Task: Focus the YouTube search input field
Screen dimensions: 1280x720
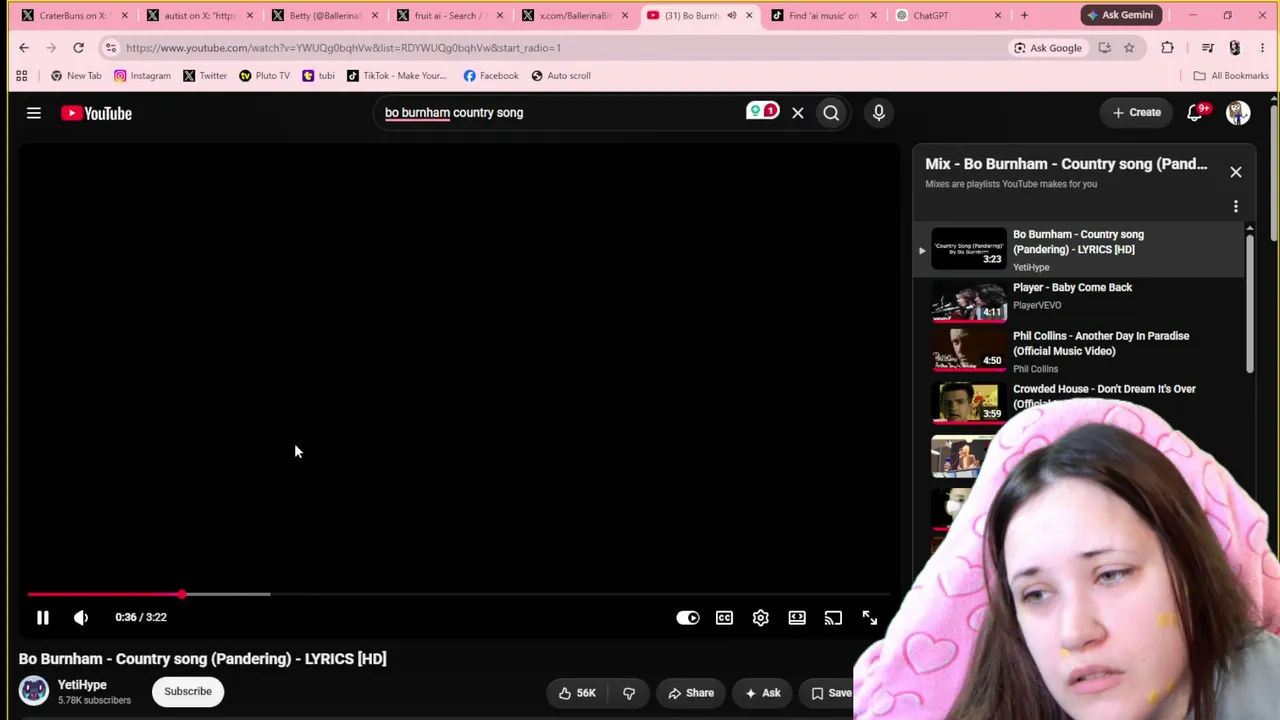Action: 560,113
